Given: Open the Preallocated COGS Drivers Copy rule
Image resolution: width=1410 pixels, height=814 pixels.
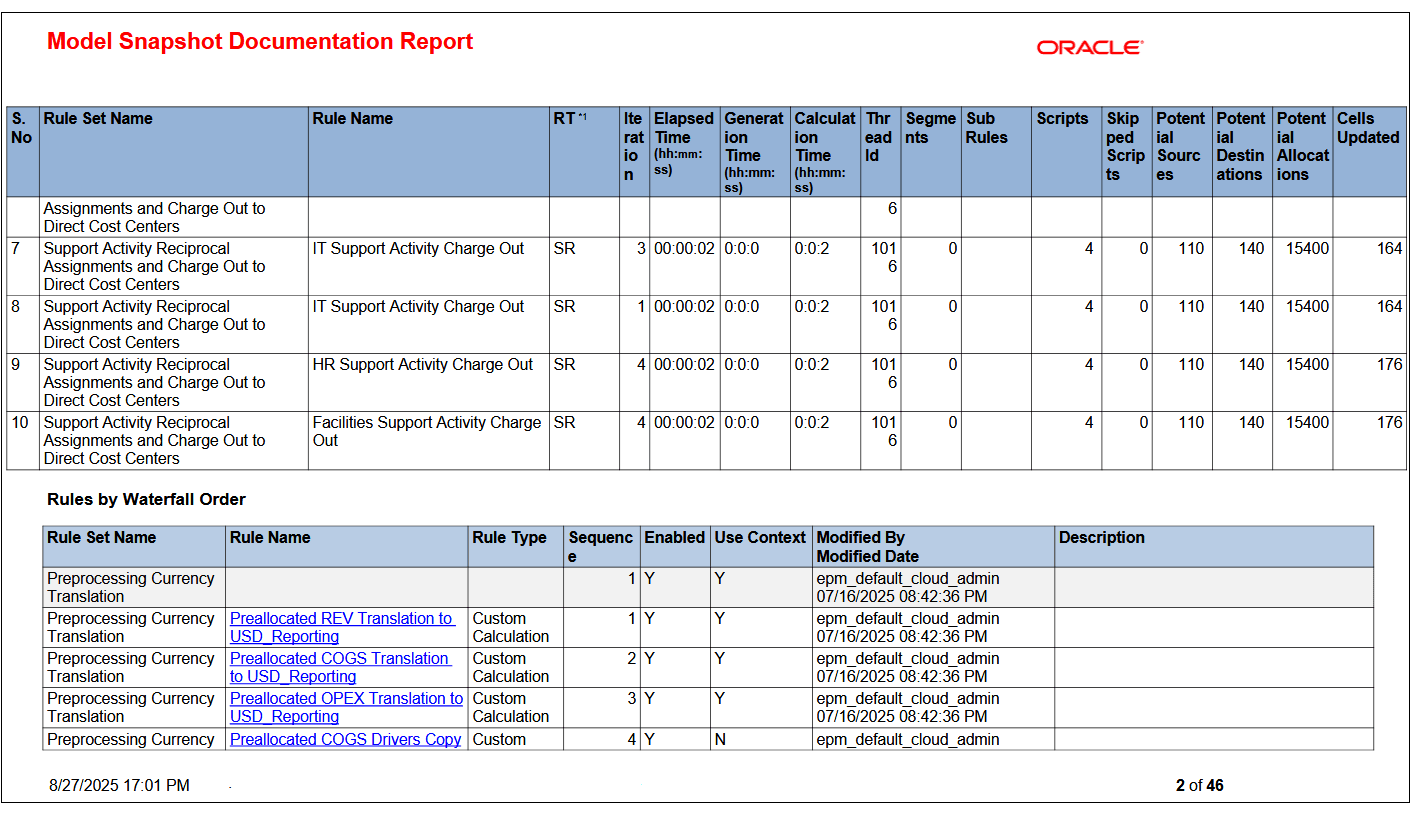Looking at the screenshot, I should click(345, 739).
